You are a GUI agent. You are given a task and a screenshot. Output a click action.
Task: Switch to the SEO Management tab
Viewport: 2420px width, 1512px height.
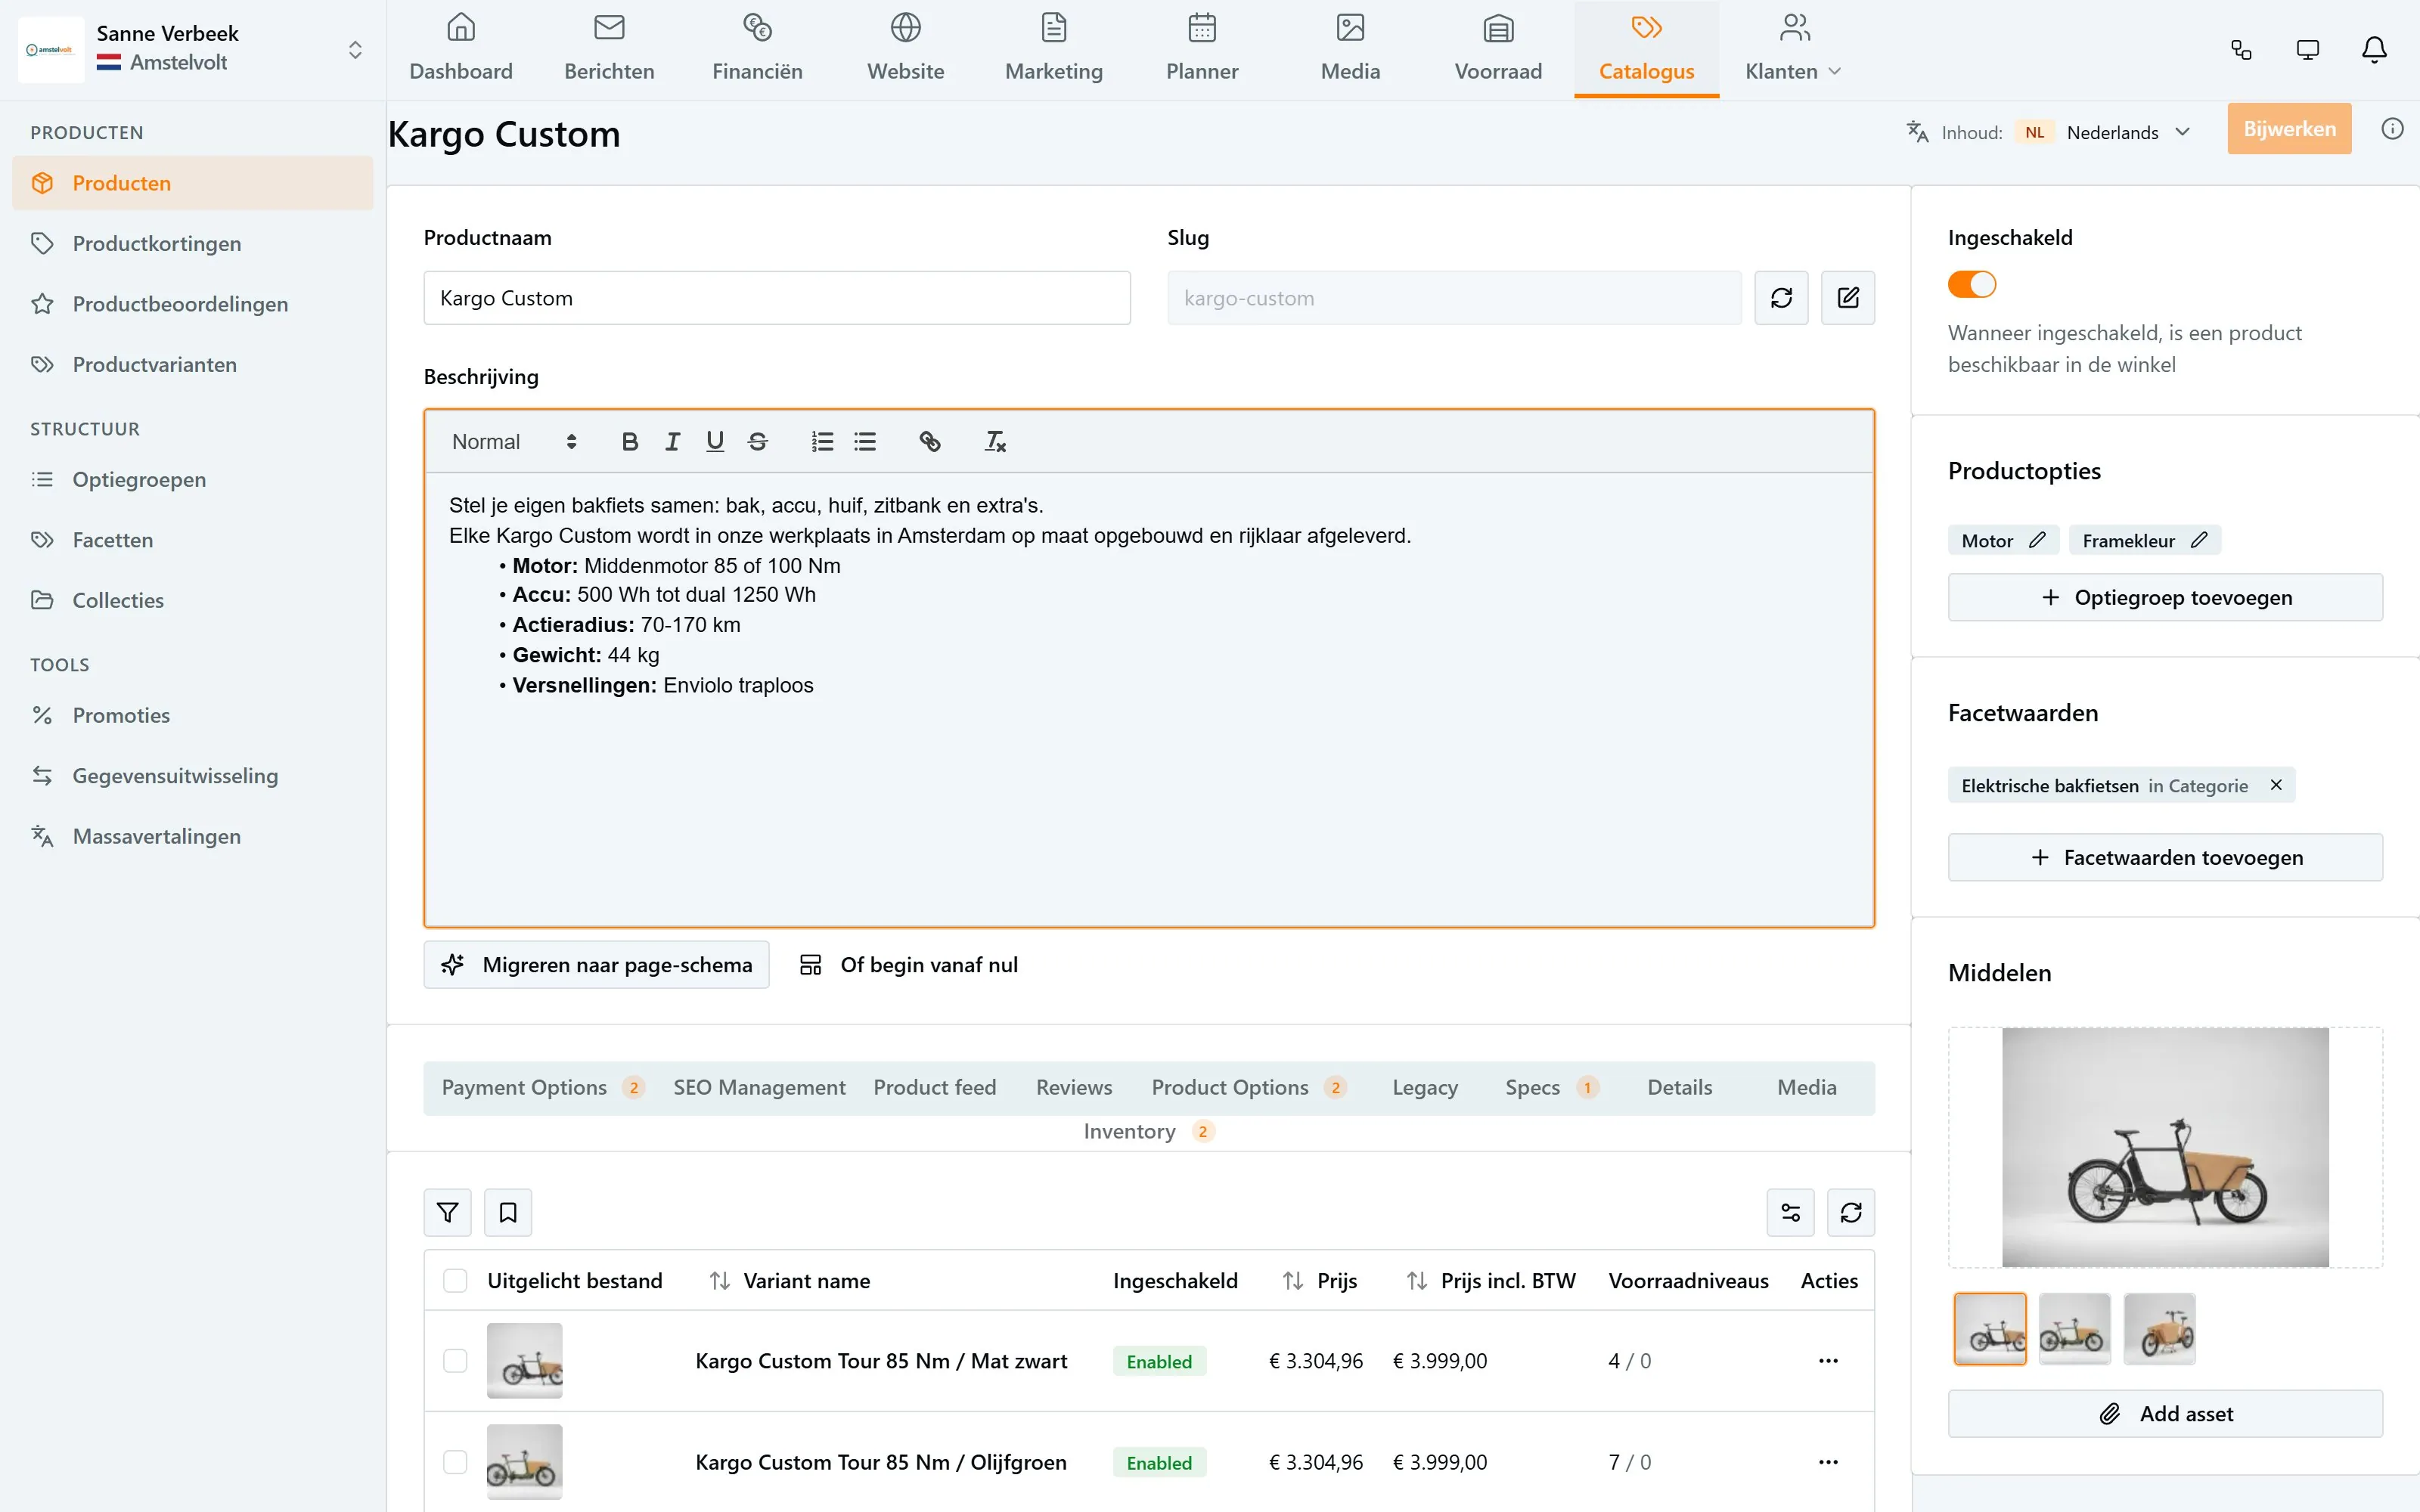coord(759,1087)
